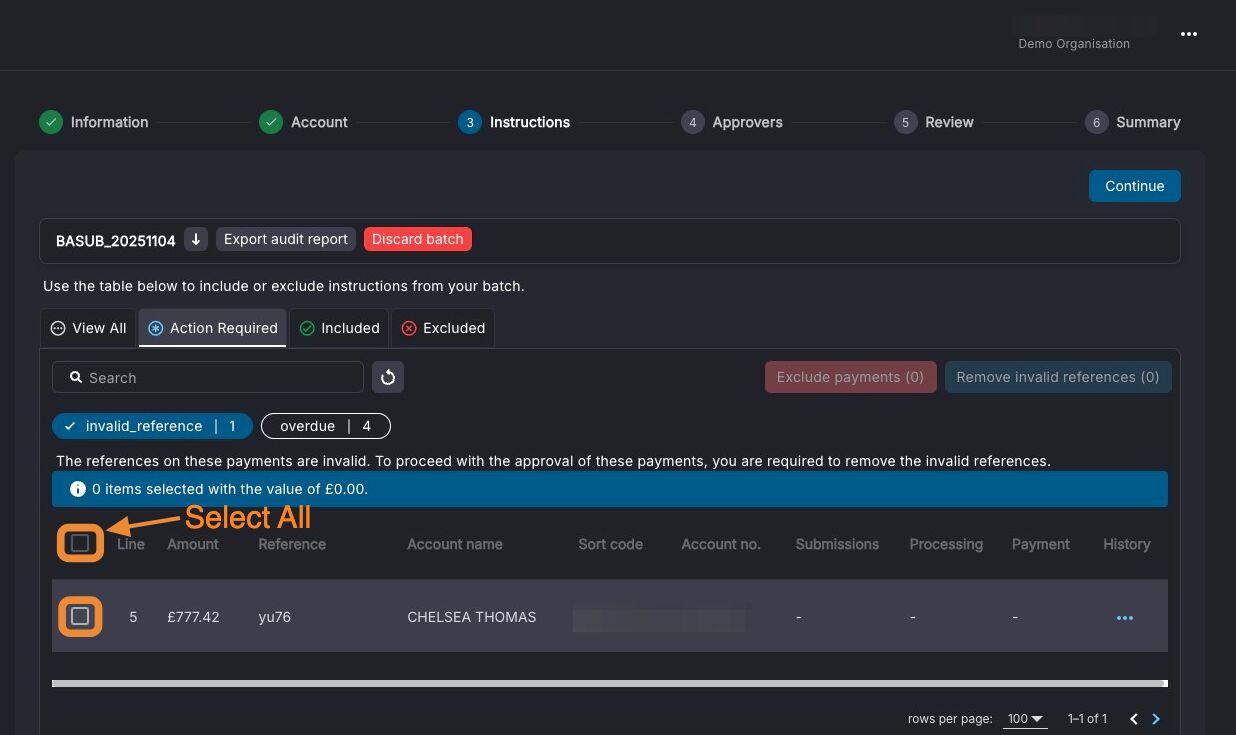Image resolution: width=1236 pixels, height=735 pixels.
Task: Open the History three-dot menu for CHELSEA THOMAS
Action: [x=1125, y=618]
